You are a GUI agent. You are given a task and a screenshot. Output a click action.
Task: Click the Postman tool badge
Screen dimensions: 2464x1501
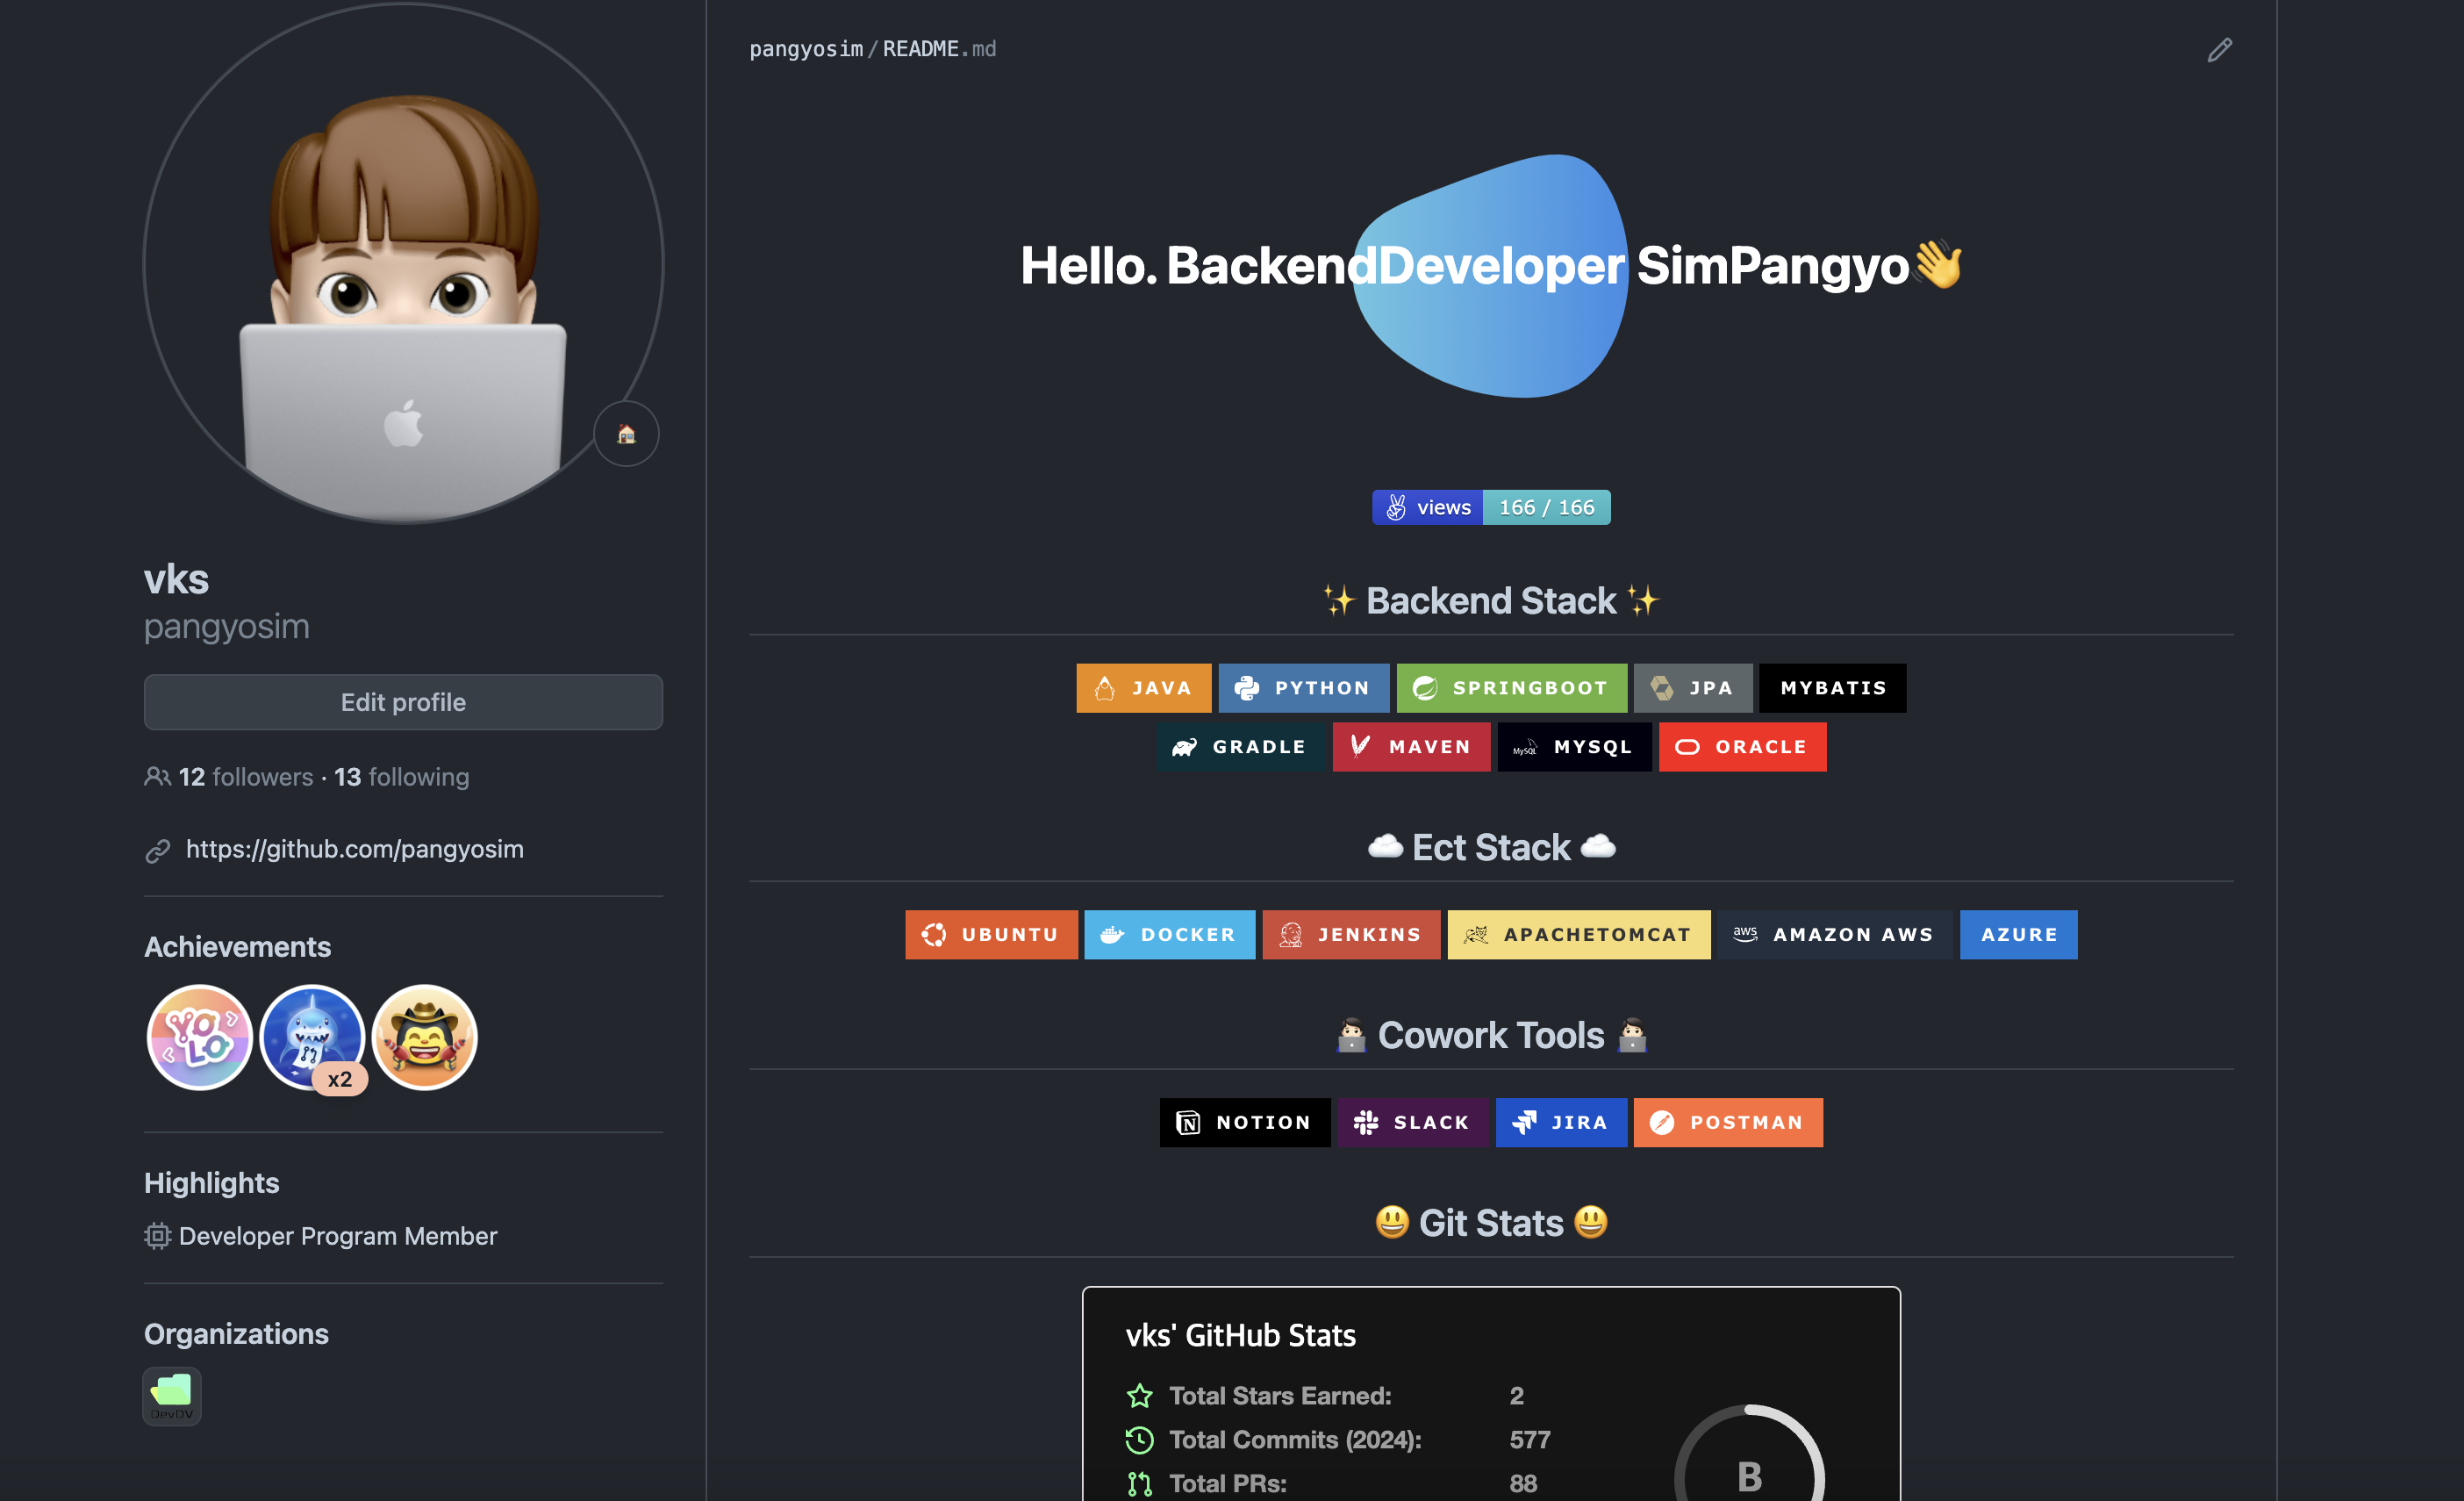[x=1727, y=1122]
